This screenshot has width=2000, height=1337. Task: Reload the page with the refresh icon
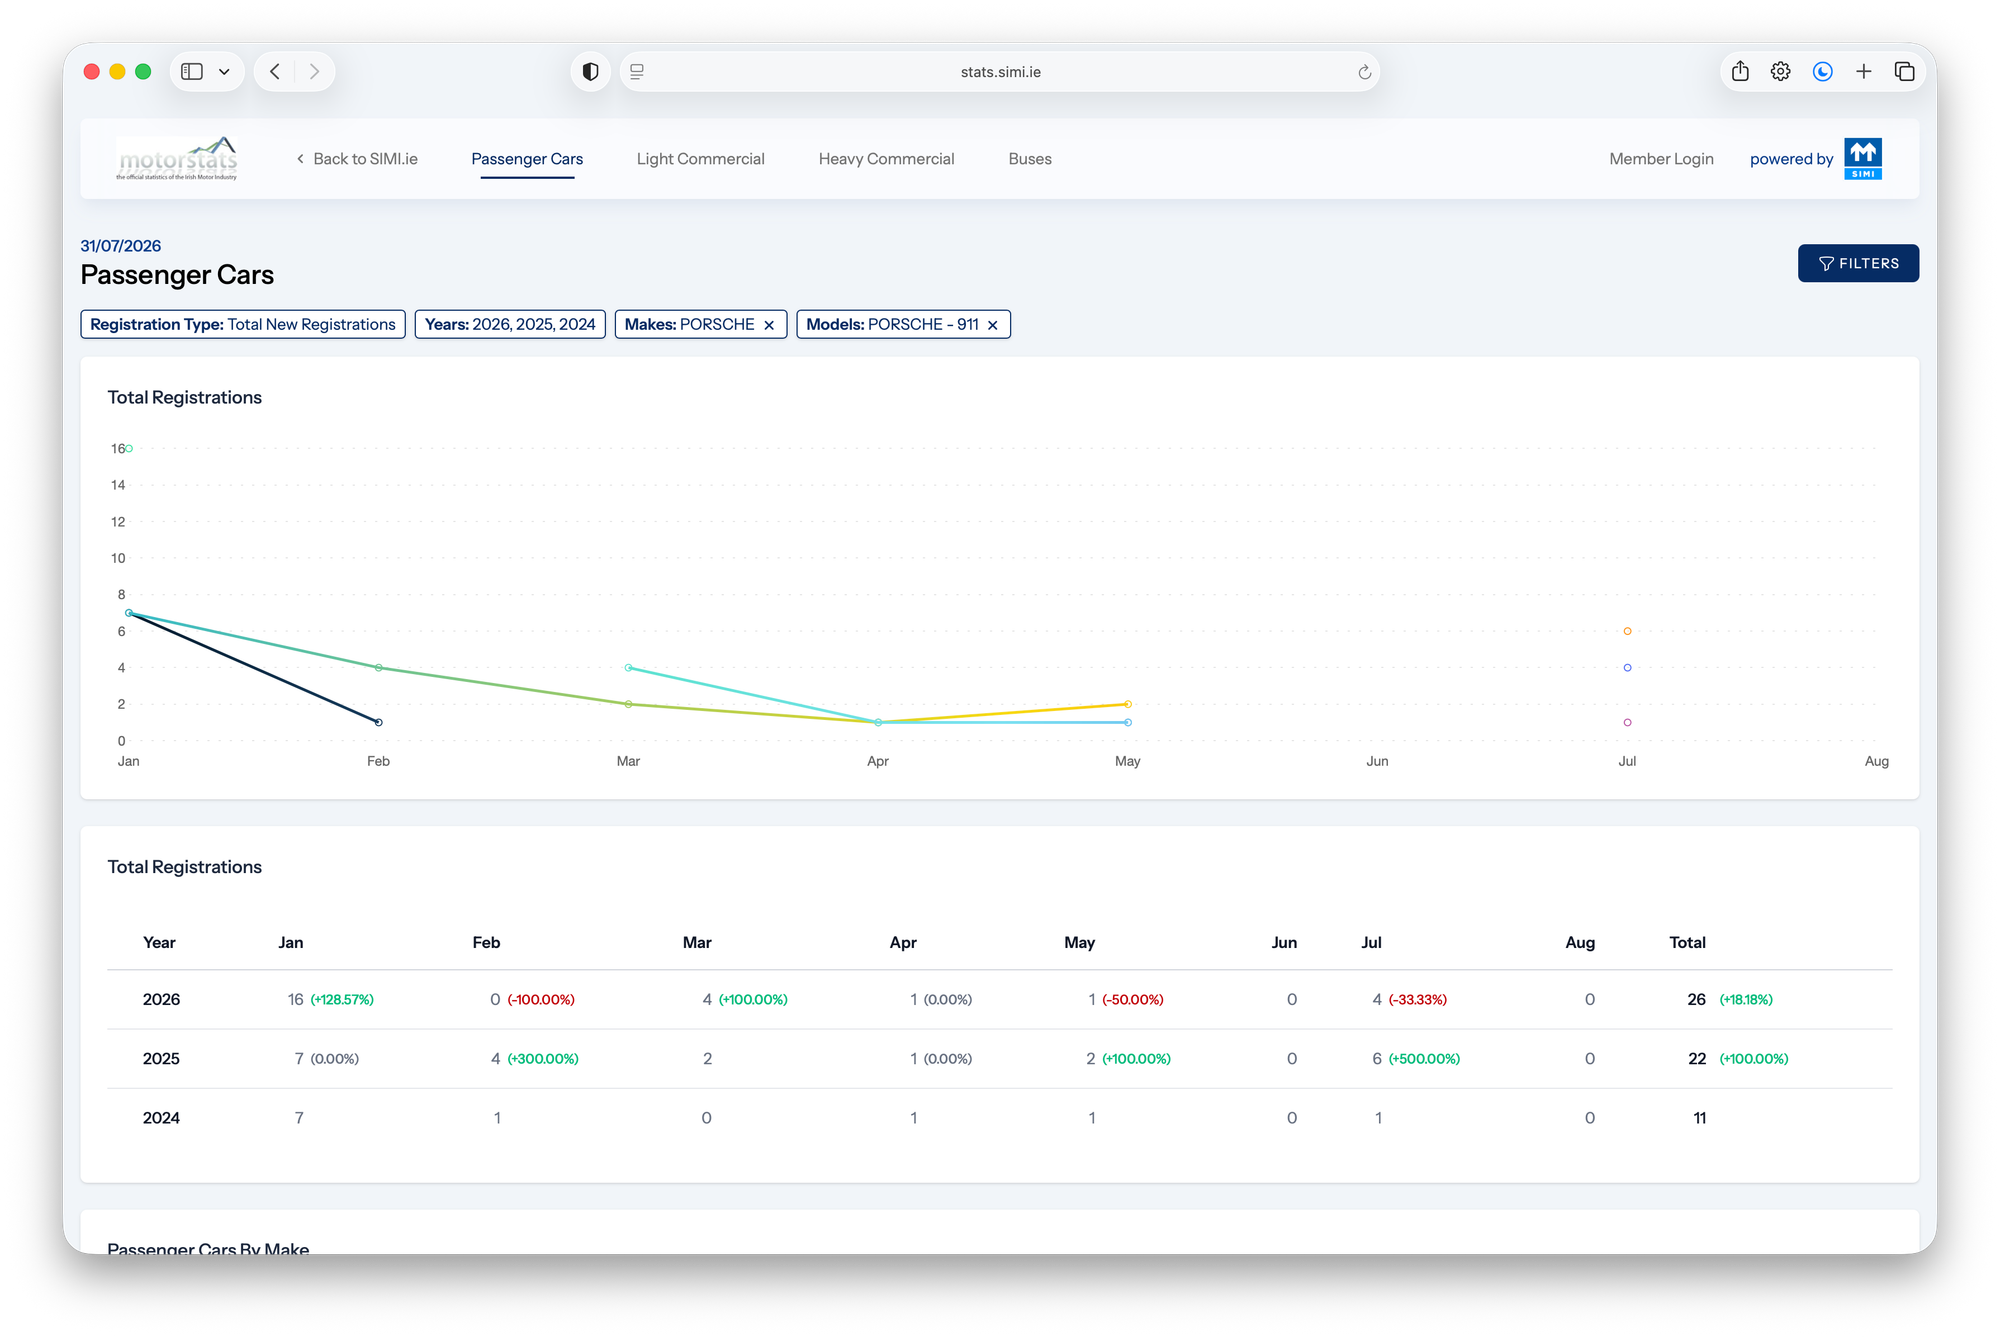click(x=1364, y=72)
